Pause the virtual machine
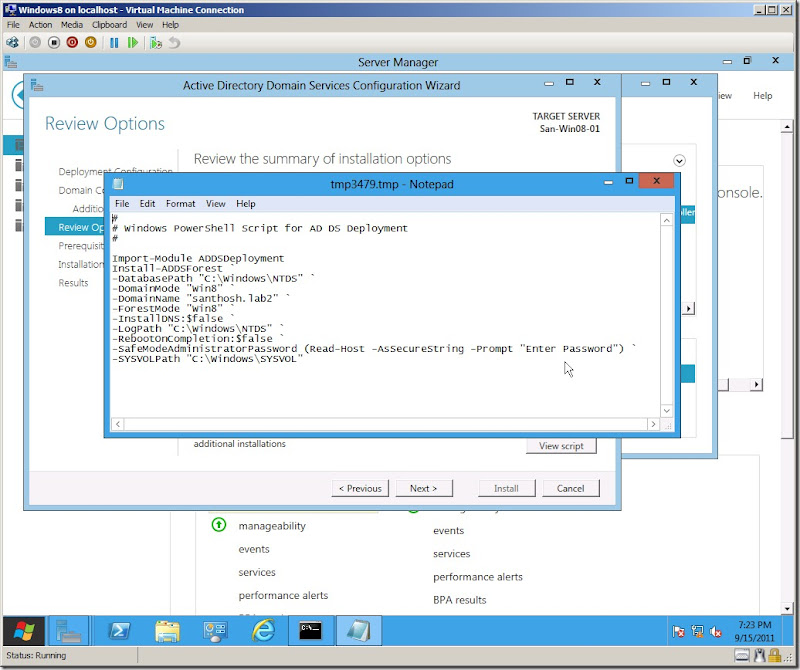Image resolution: width=800 pixels, height=670 pixels. coord(114,43)
